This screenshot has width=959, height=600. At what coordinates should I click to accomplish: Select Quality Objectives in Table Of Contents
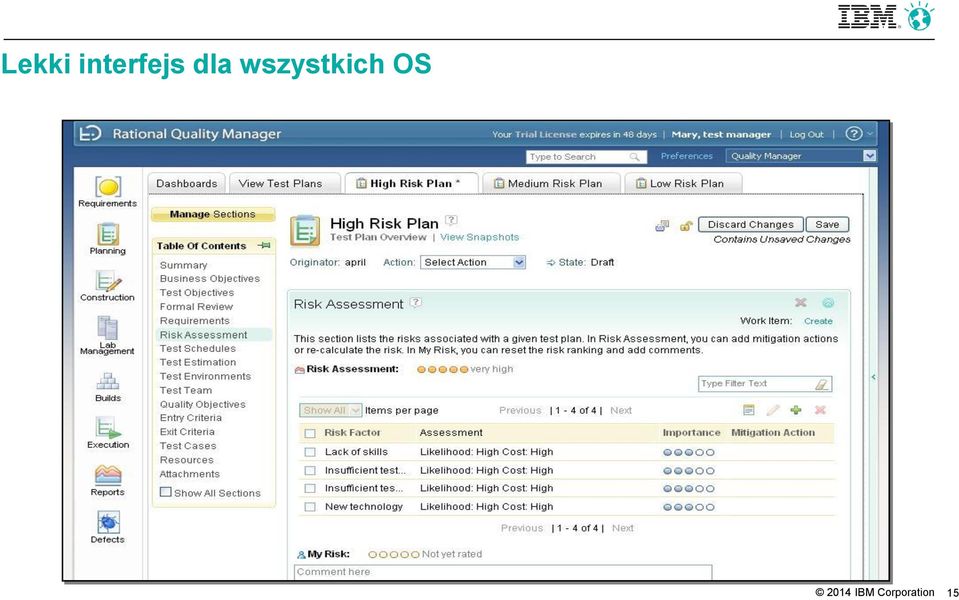(x=202, y=405)
